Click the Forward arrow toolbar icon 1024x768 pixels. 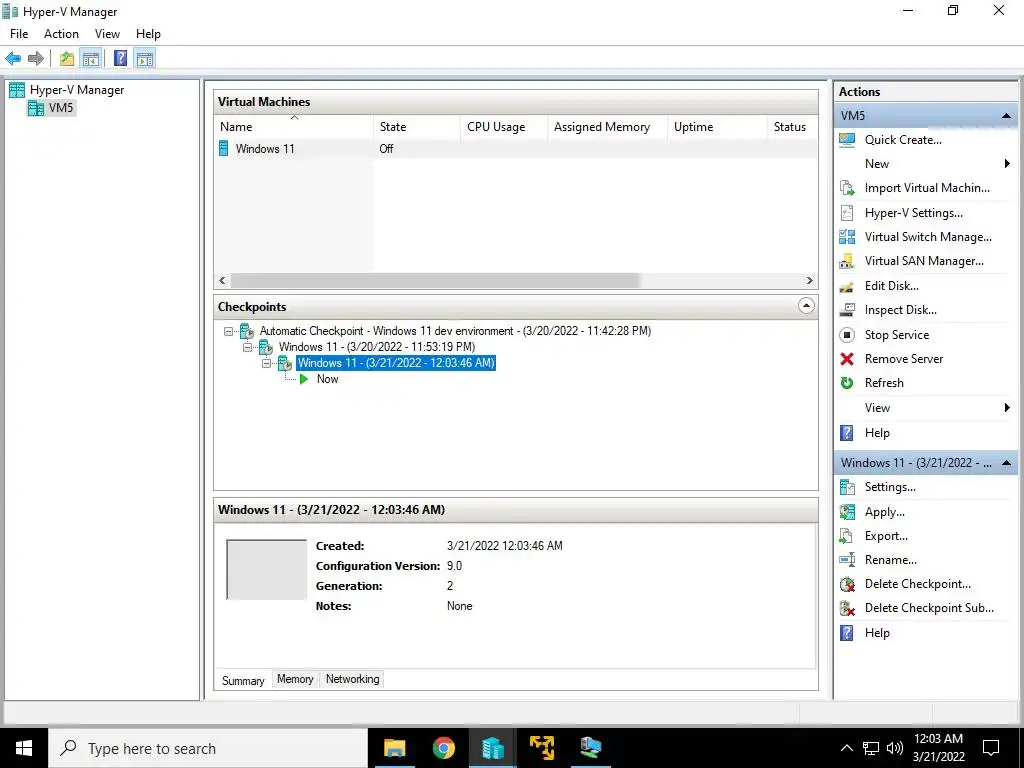36,59
